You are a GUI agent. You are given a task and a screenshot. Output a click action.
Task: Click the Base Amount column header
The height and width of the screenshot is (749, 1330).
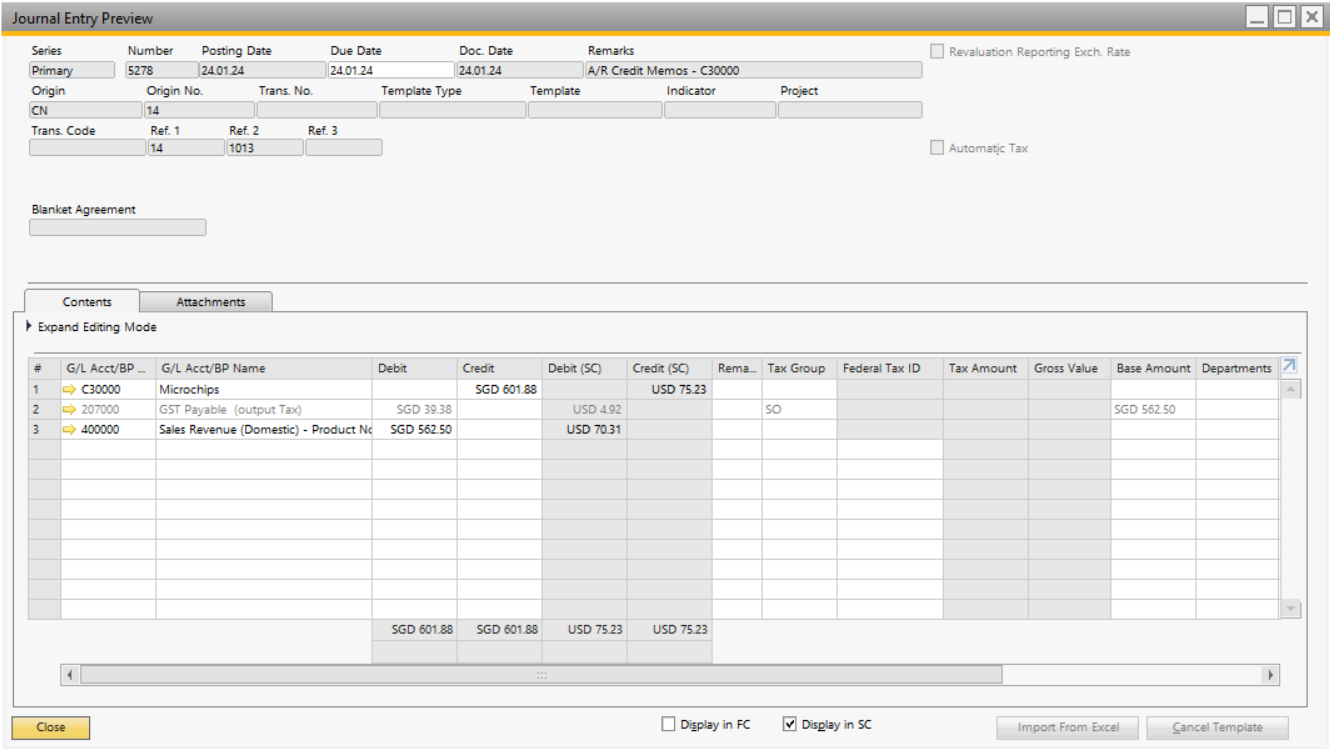1154,368
